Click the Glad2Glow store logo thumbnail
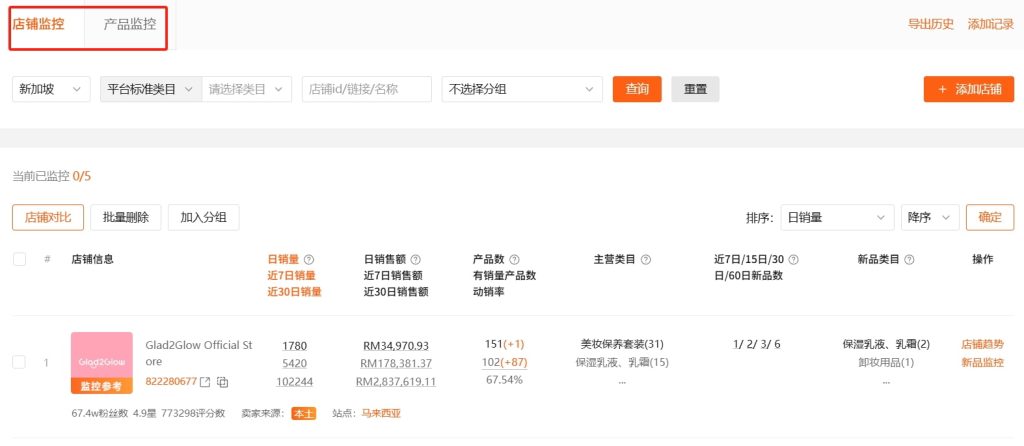Viewport: 1024px width, 446px height. coord(102,356)
